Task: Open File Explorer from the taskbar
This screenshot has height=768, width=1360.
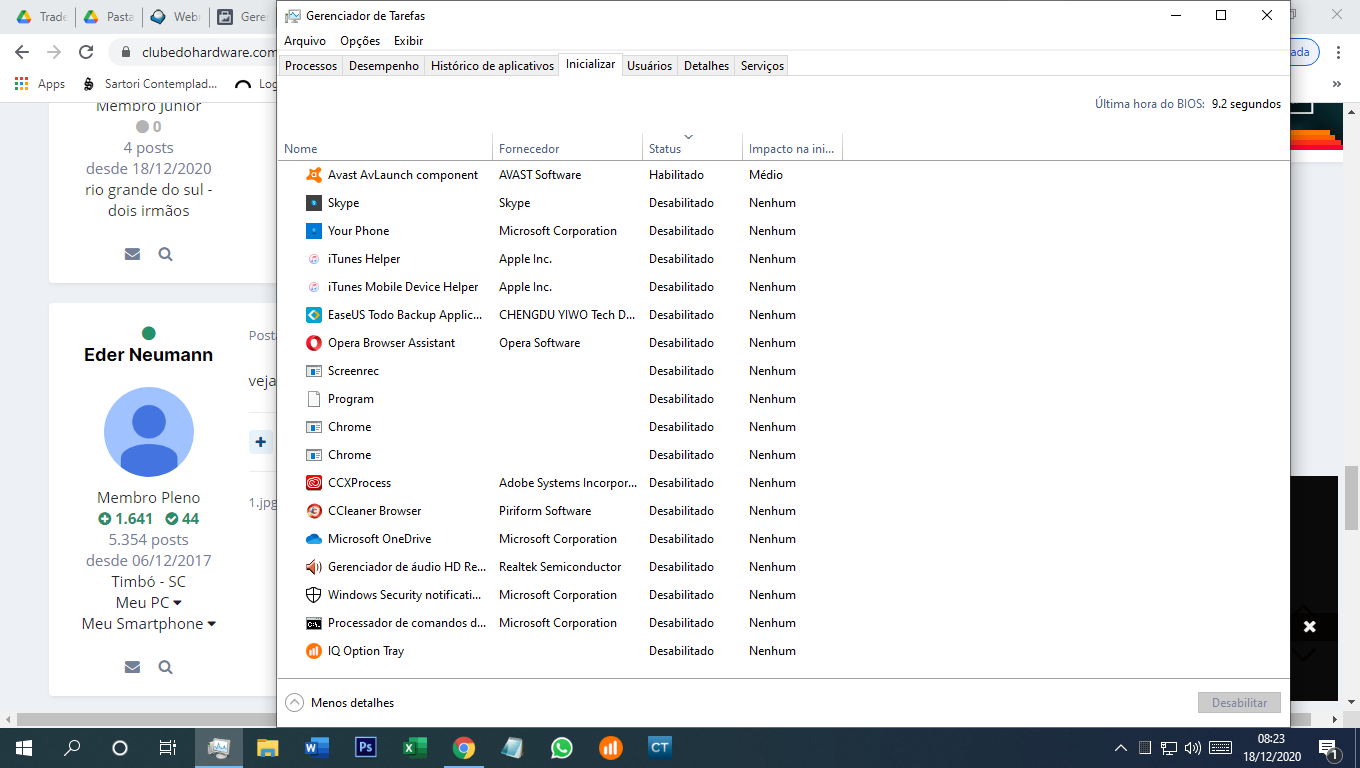Action: click(267, 747)
